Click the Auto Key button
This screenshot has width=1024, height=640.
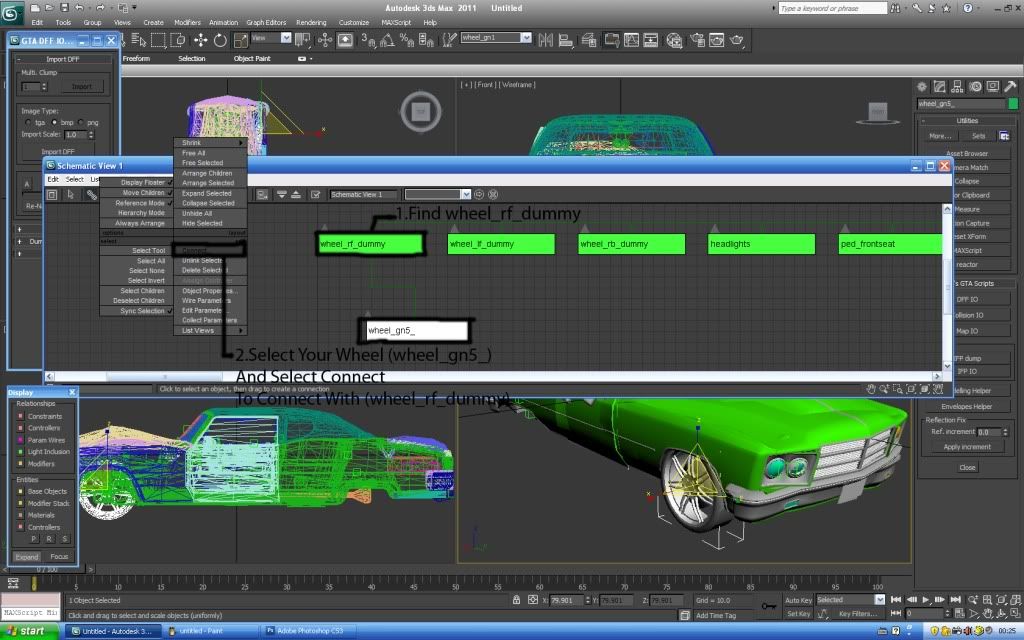pos(798,600)
